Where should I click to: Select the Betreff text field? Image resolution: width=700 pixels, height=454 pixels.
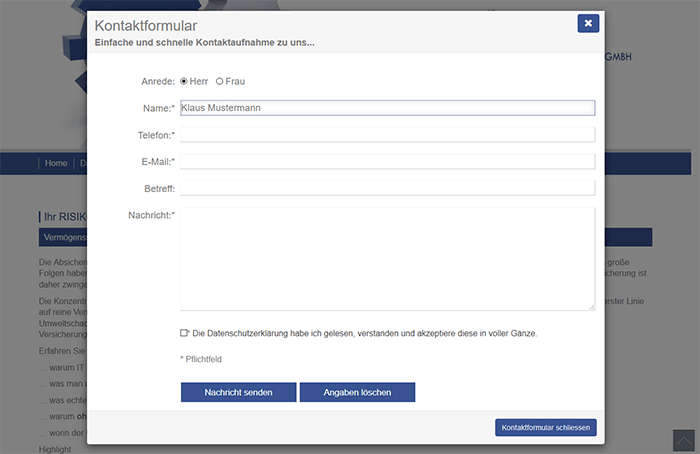(388, 188)
